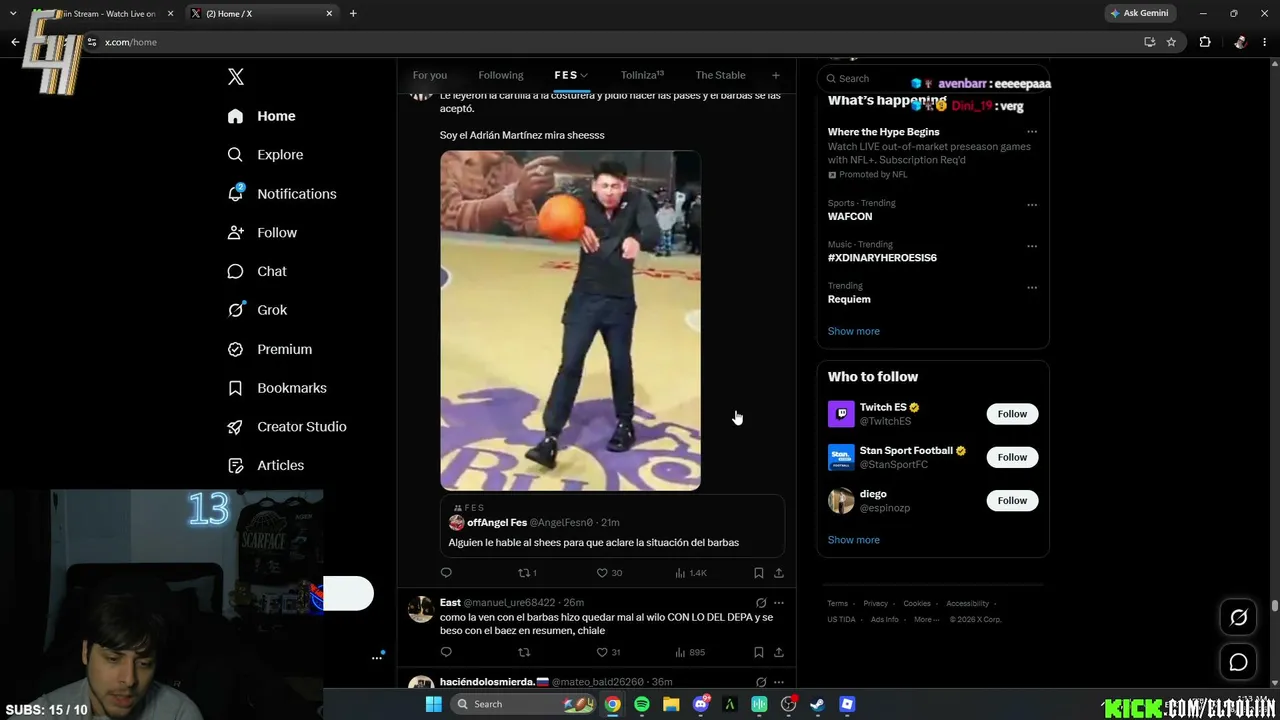Switch to the Following tab
This screenshot has width=1280, height=720.
pos(501,75)
